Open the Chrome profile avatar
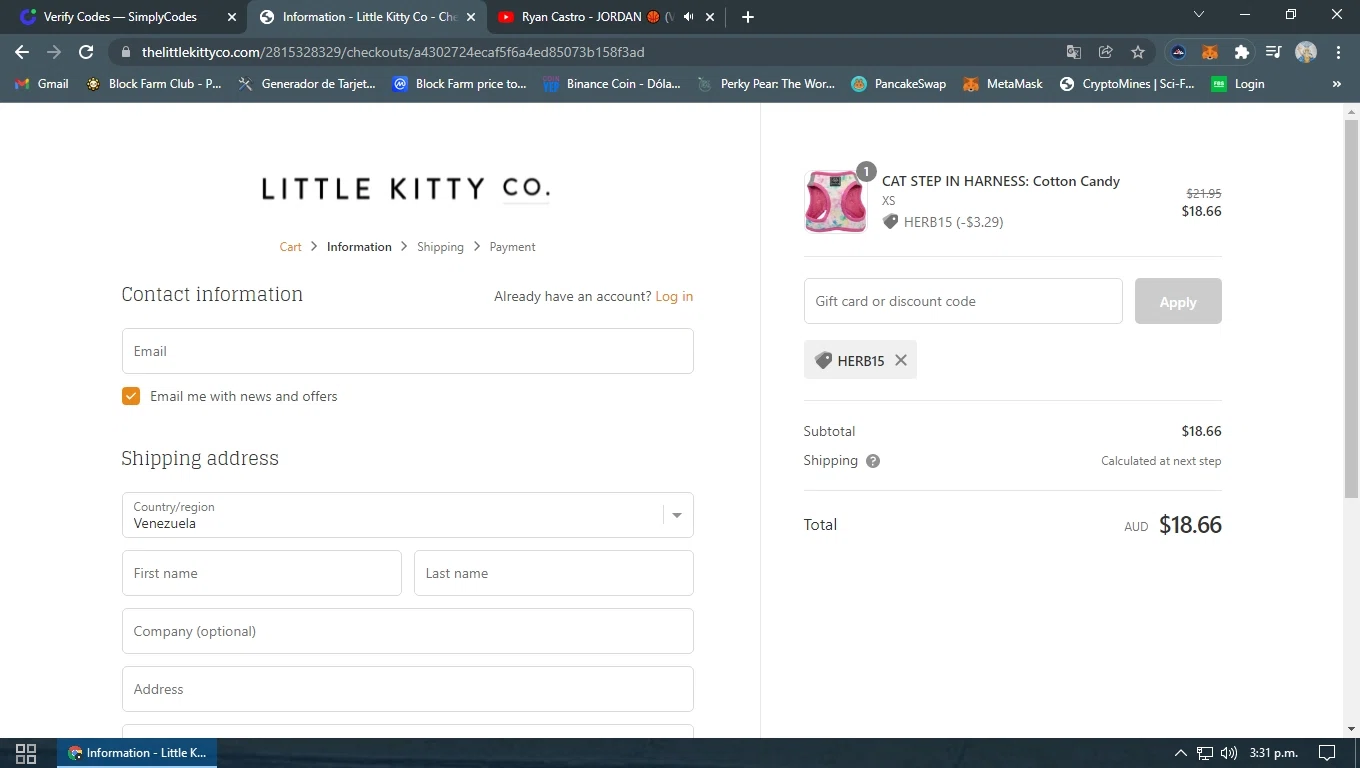Screen dimensions: 1360x768 coord(1306,52)
